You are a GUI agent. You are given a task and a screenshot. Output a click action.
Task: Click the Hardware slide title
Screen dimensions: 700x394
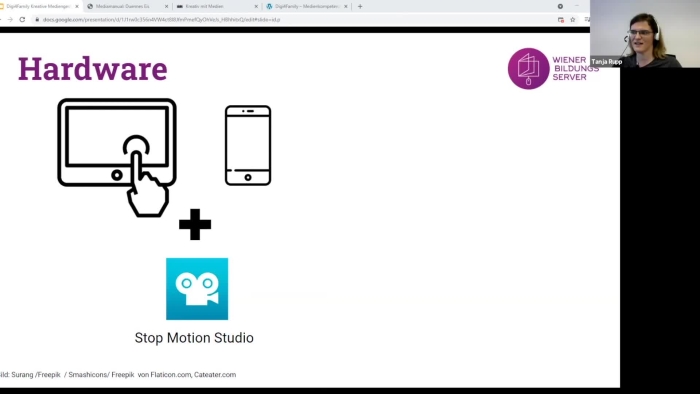click(x=93, y=69)
